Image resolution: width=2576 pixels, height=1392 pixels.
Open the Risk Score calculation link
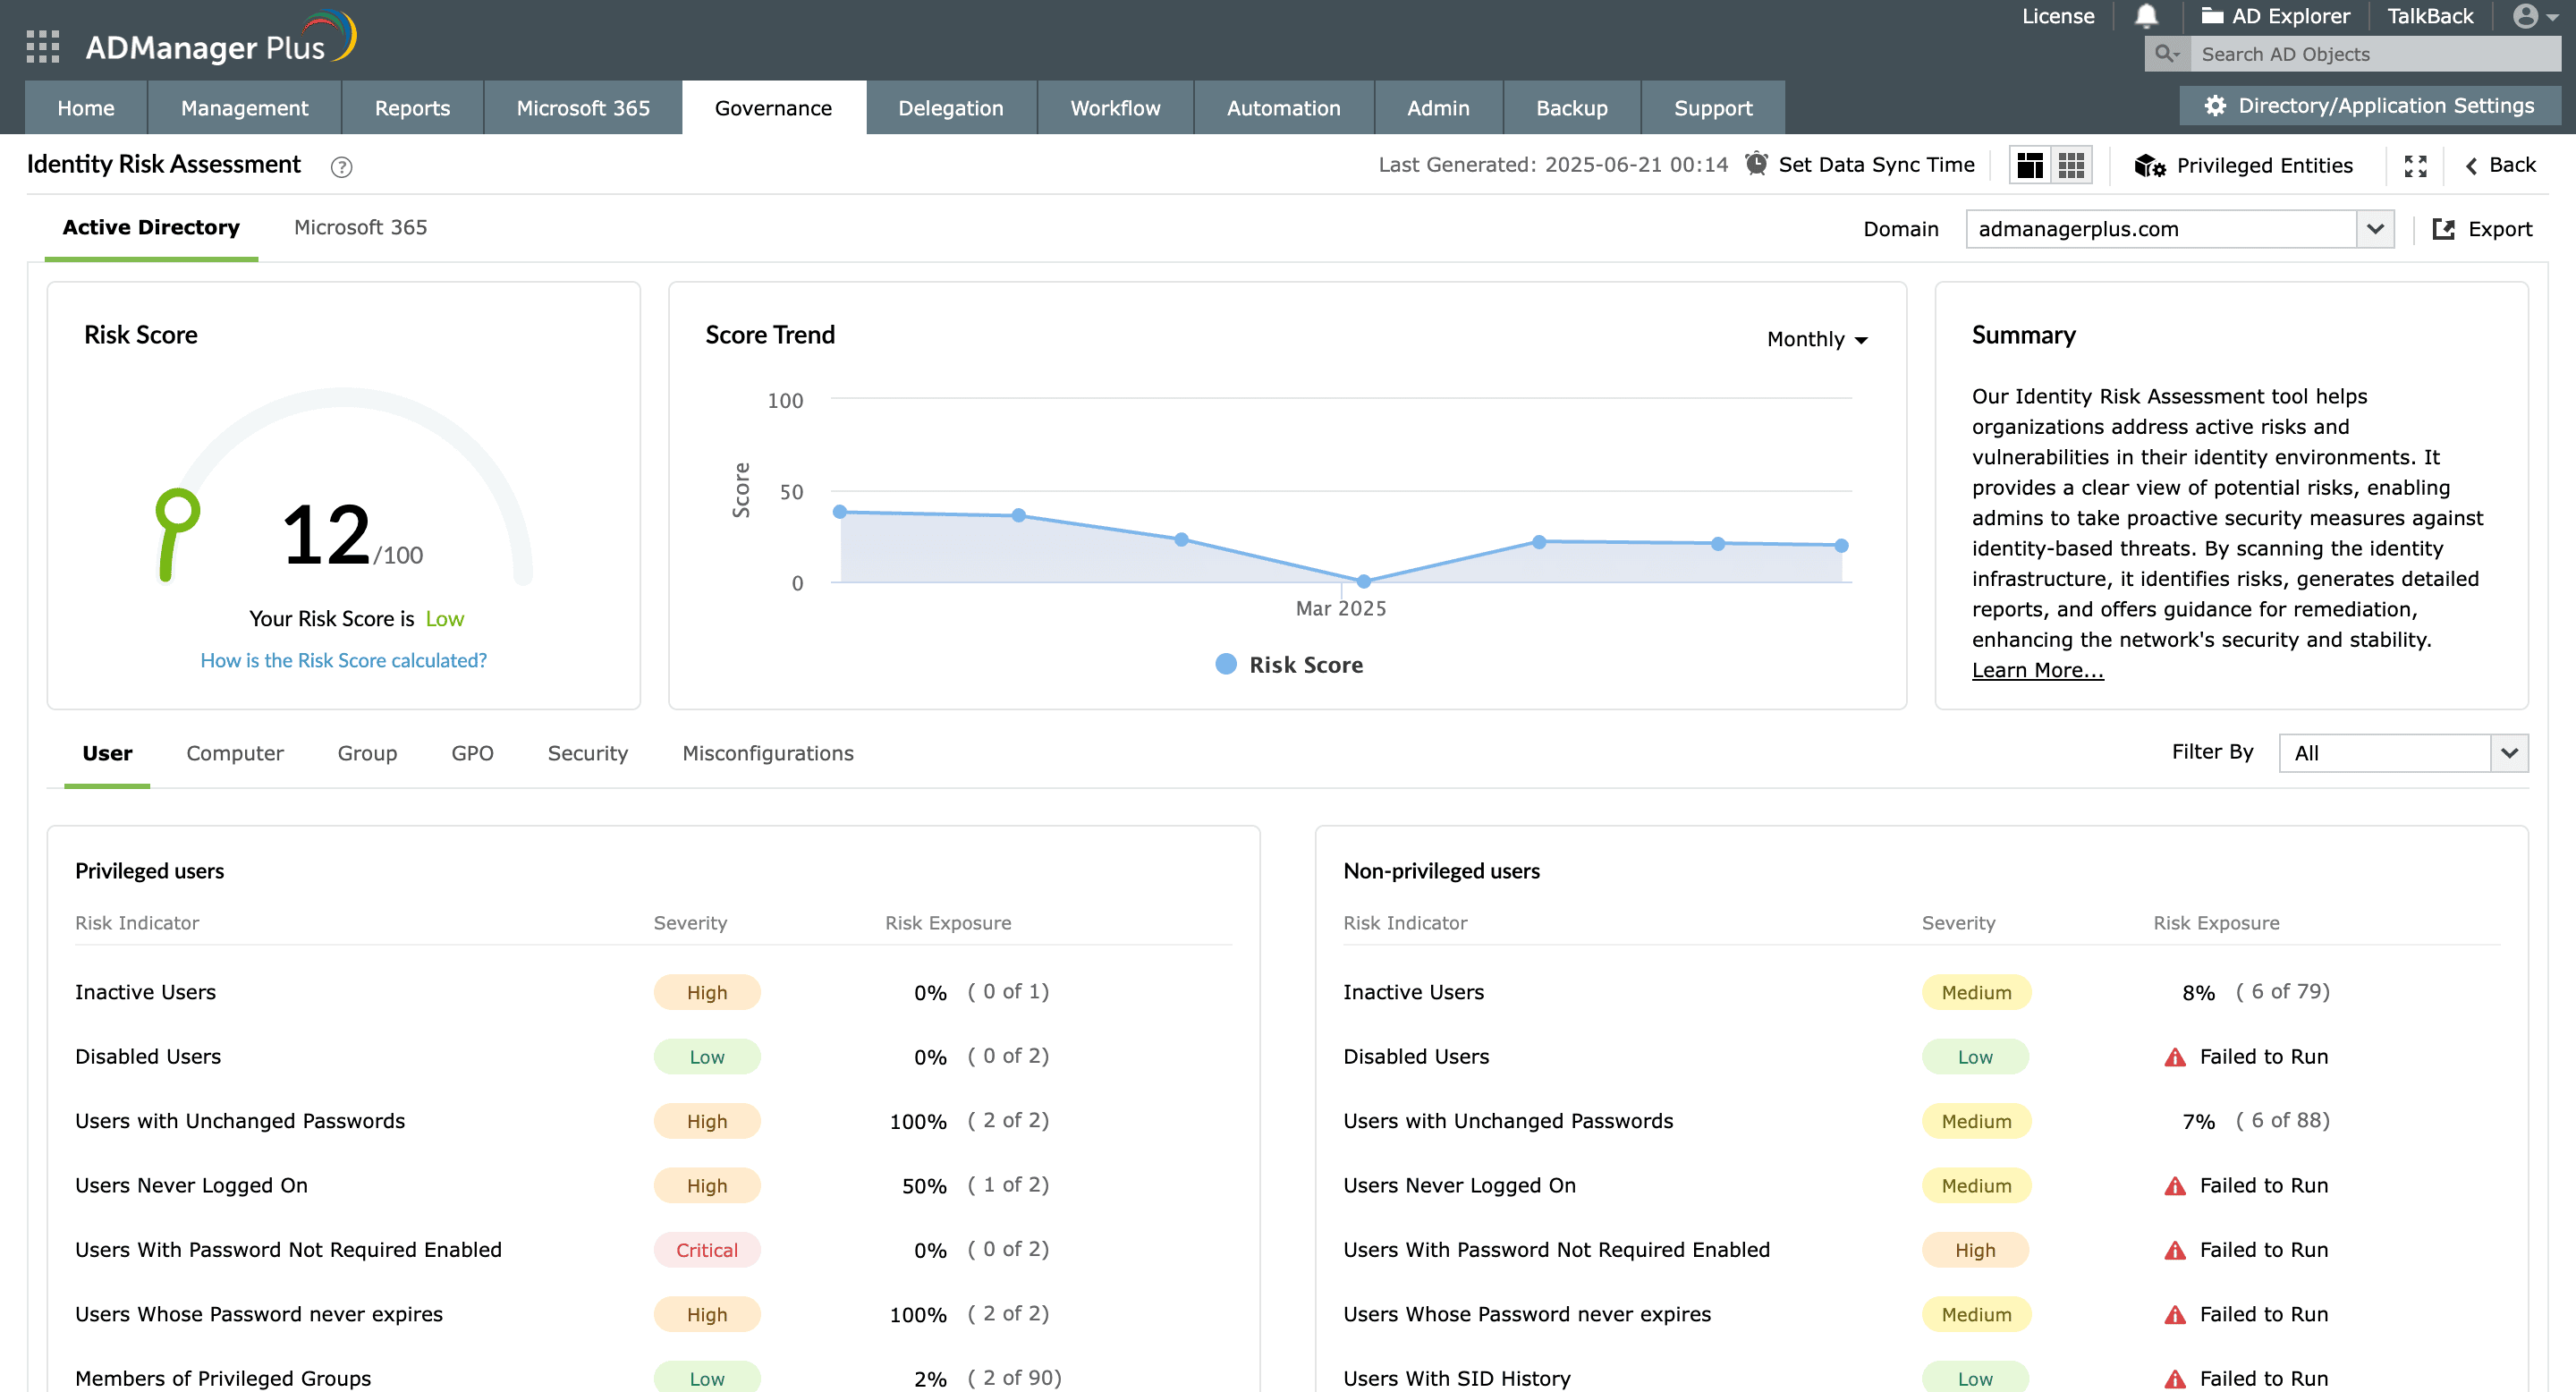click(343, 660)
